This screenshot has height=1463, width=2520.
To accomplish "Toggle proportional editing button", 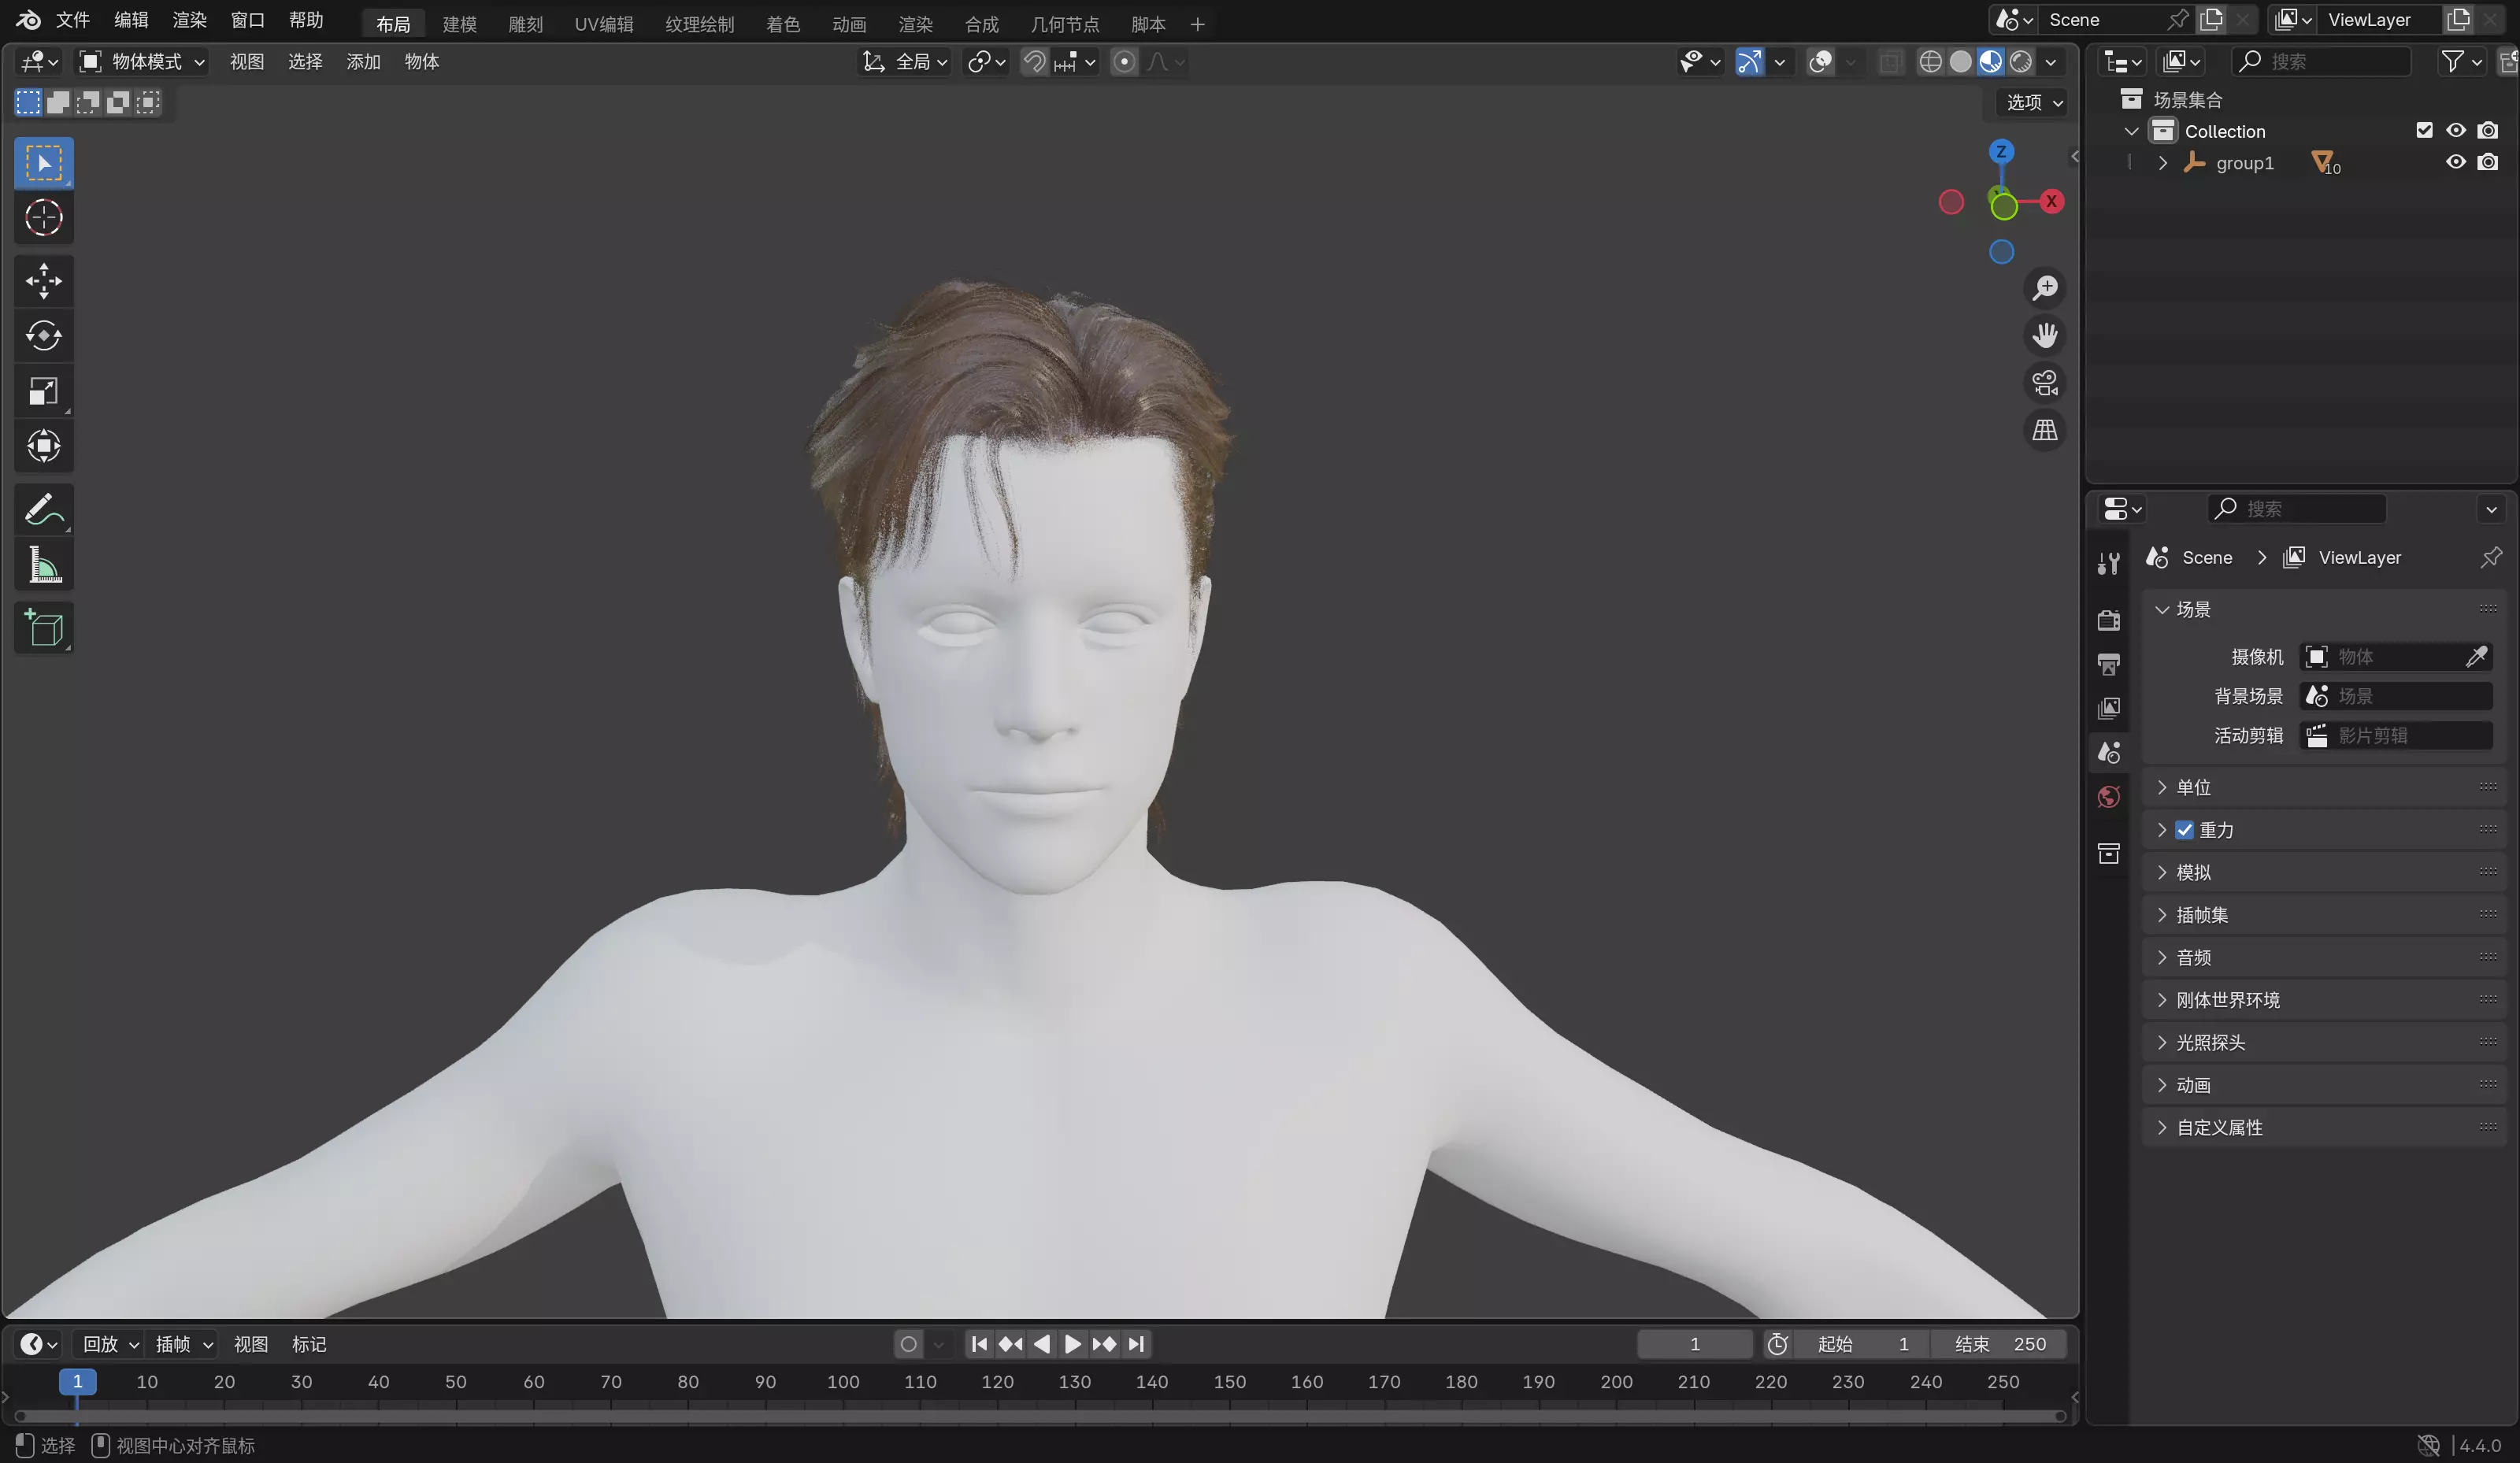I will coord(1124,62).
